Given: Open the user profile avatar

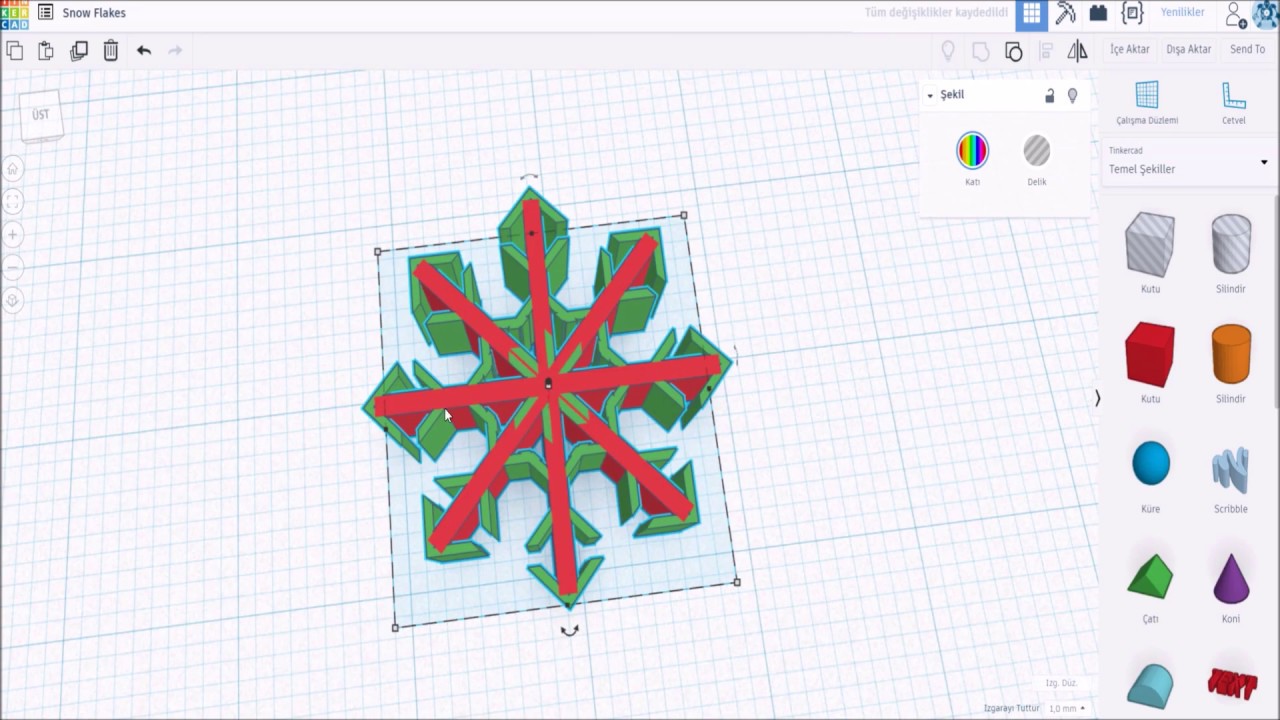Looking at the screenshot, I should [x=1265, y=14].
